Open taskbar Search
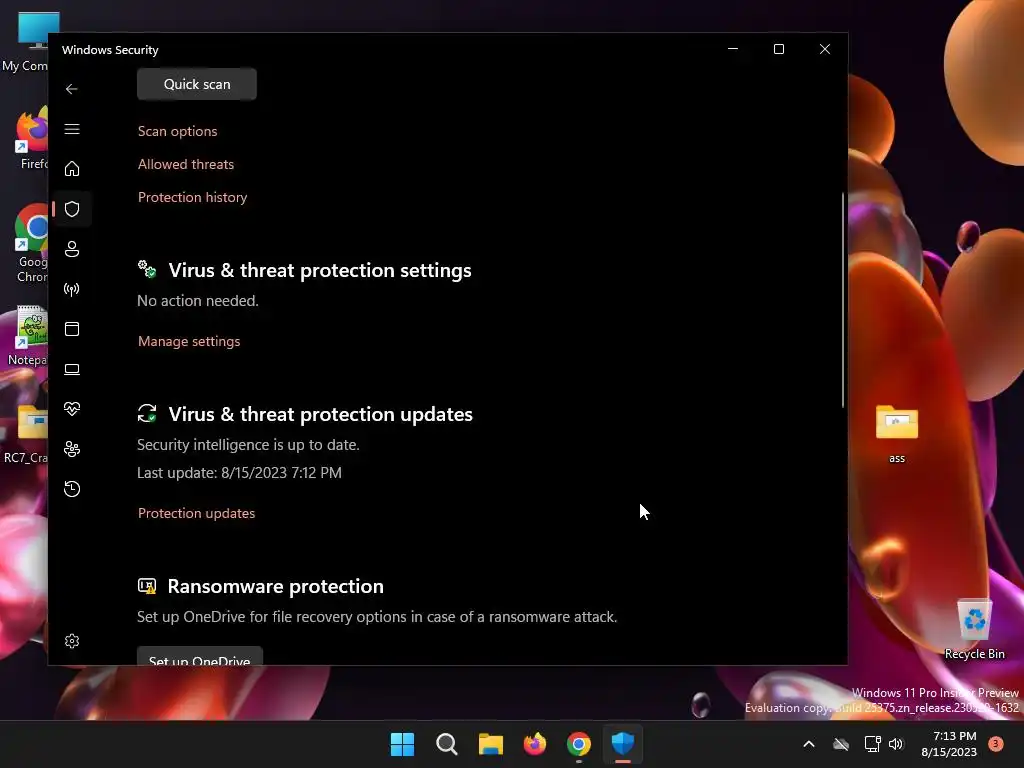The height and width of the screenshot is (768, 1024). tap(447, 744)
